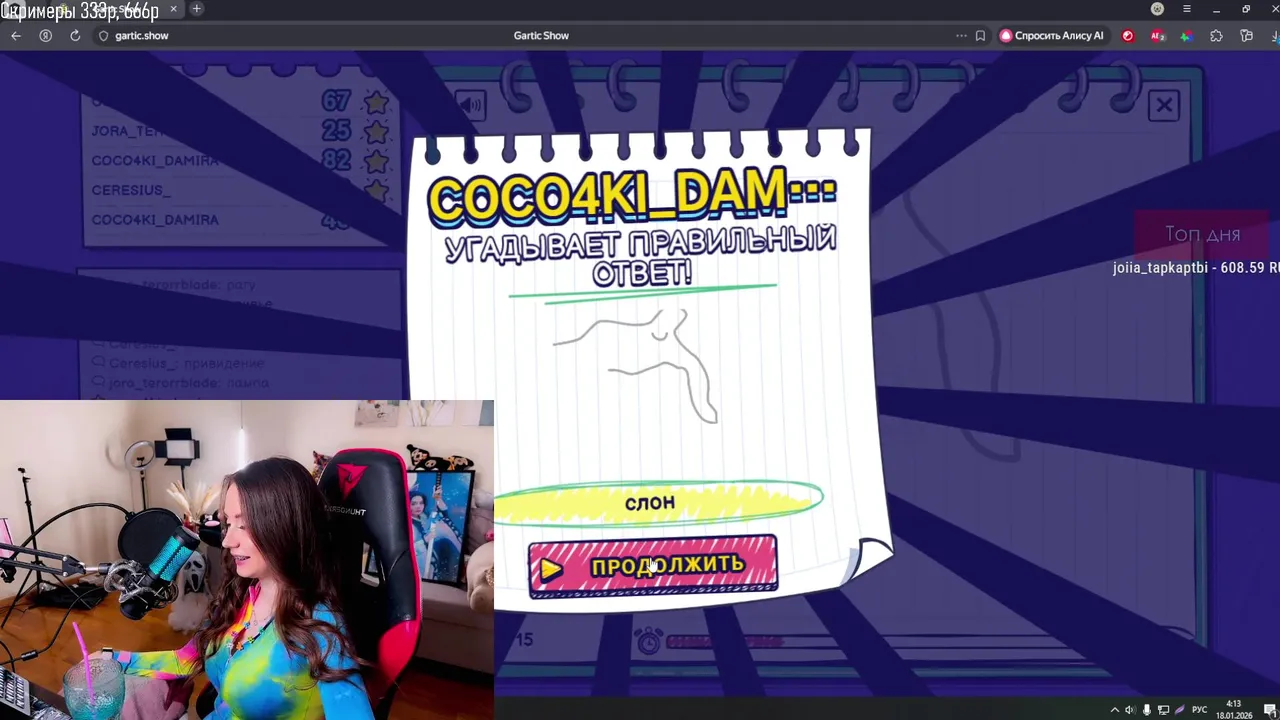Open the browser tools toolbar icon
The height and width of the screenshot is (720, 1280).
point(1246,35)
